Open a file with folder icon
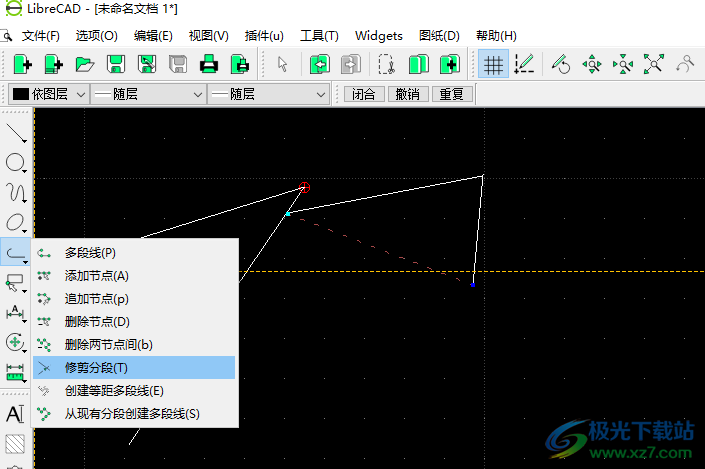The image size is (705, 469). 85,64
